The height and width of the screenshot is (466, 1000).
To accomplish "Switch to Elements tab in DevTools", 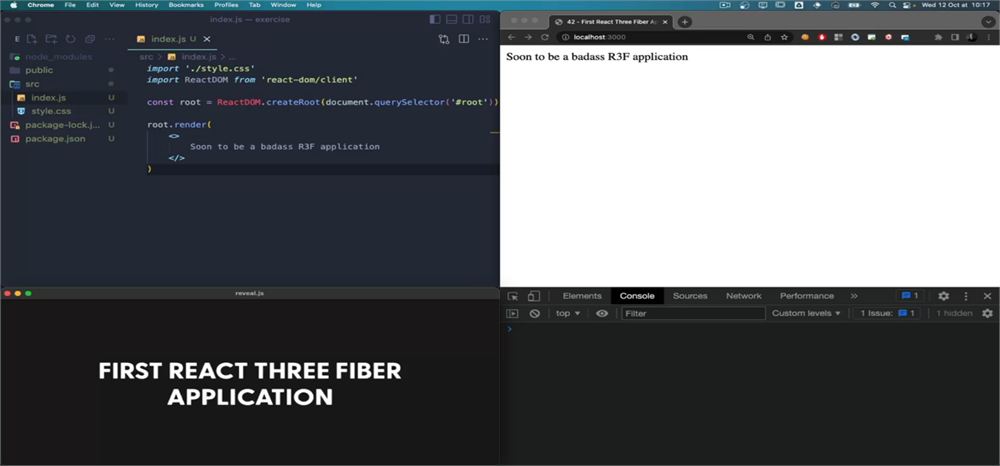I will pyautogui.click(x=582, y=296).
